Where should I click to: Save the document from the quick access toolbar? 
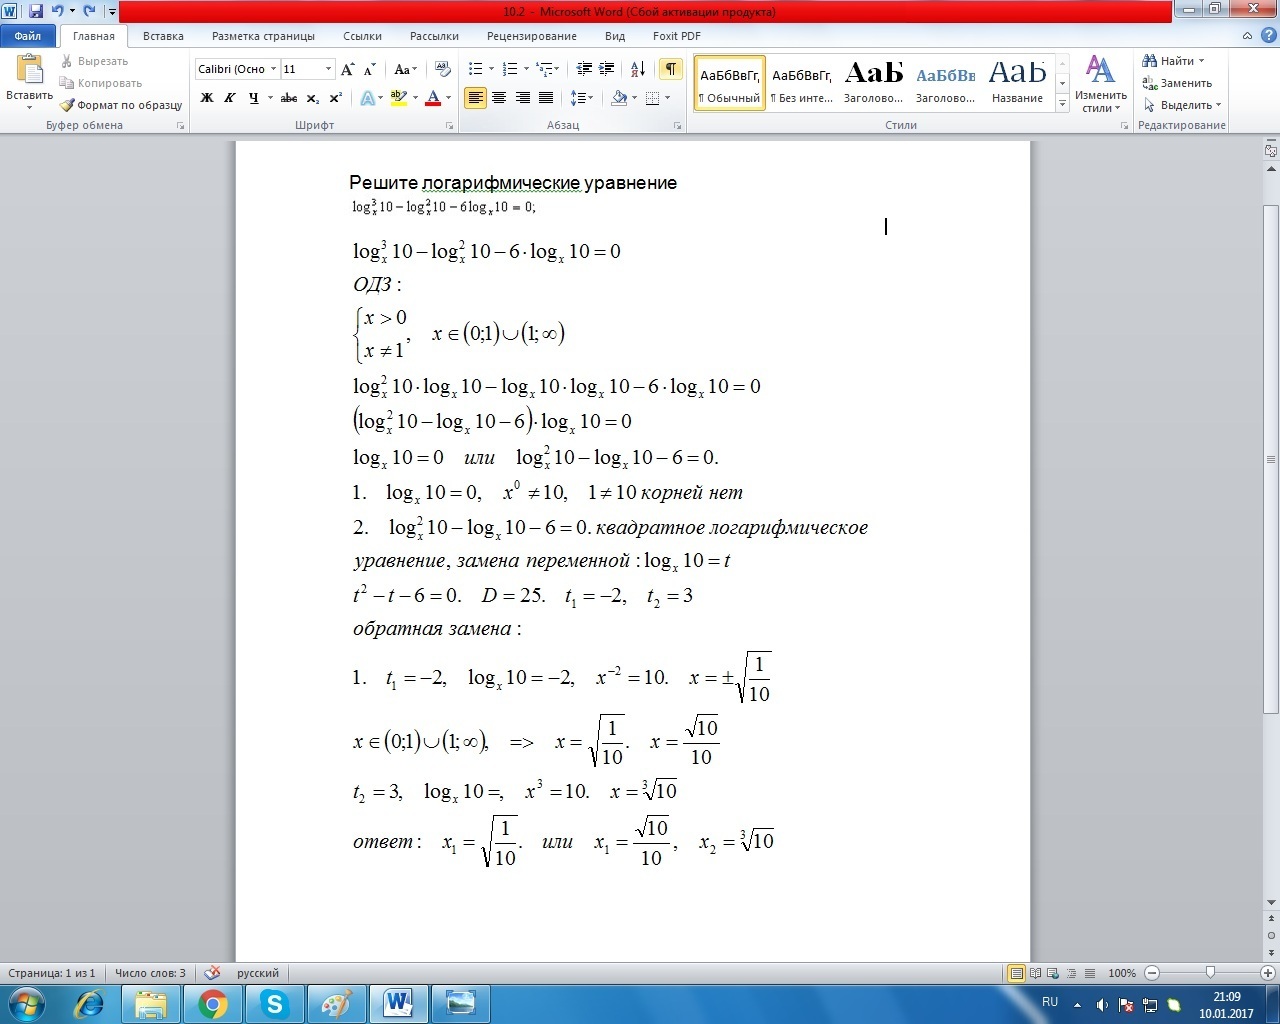tap(35, 11)
